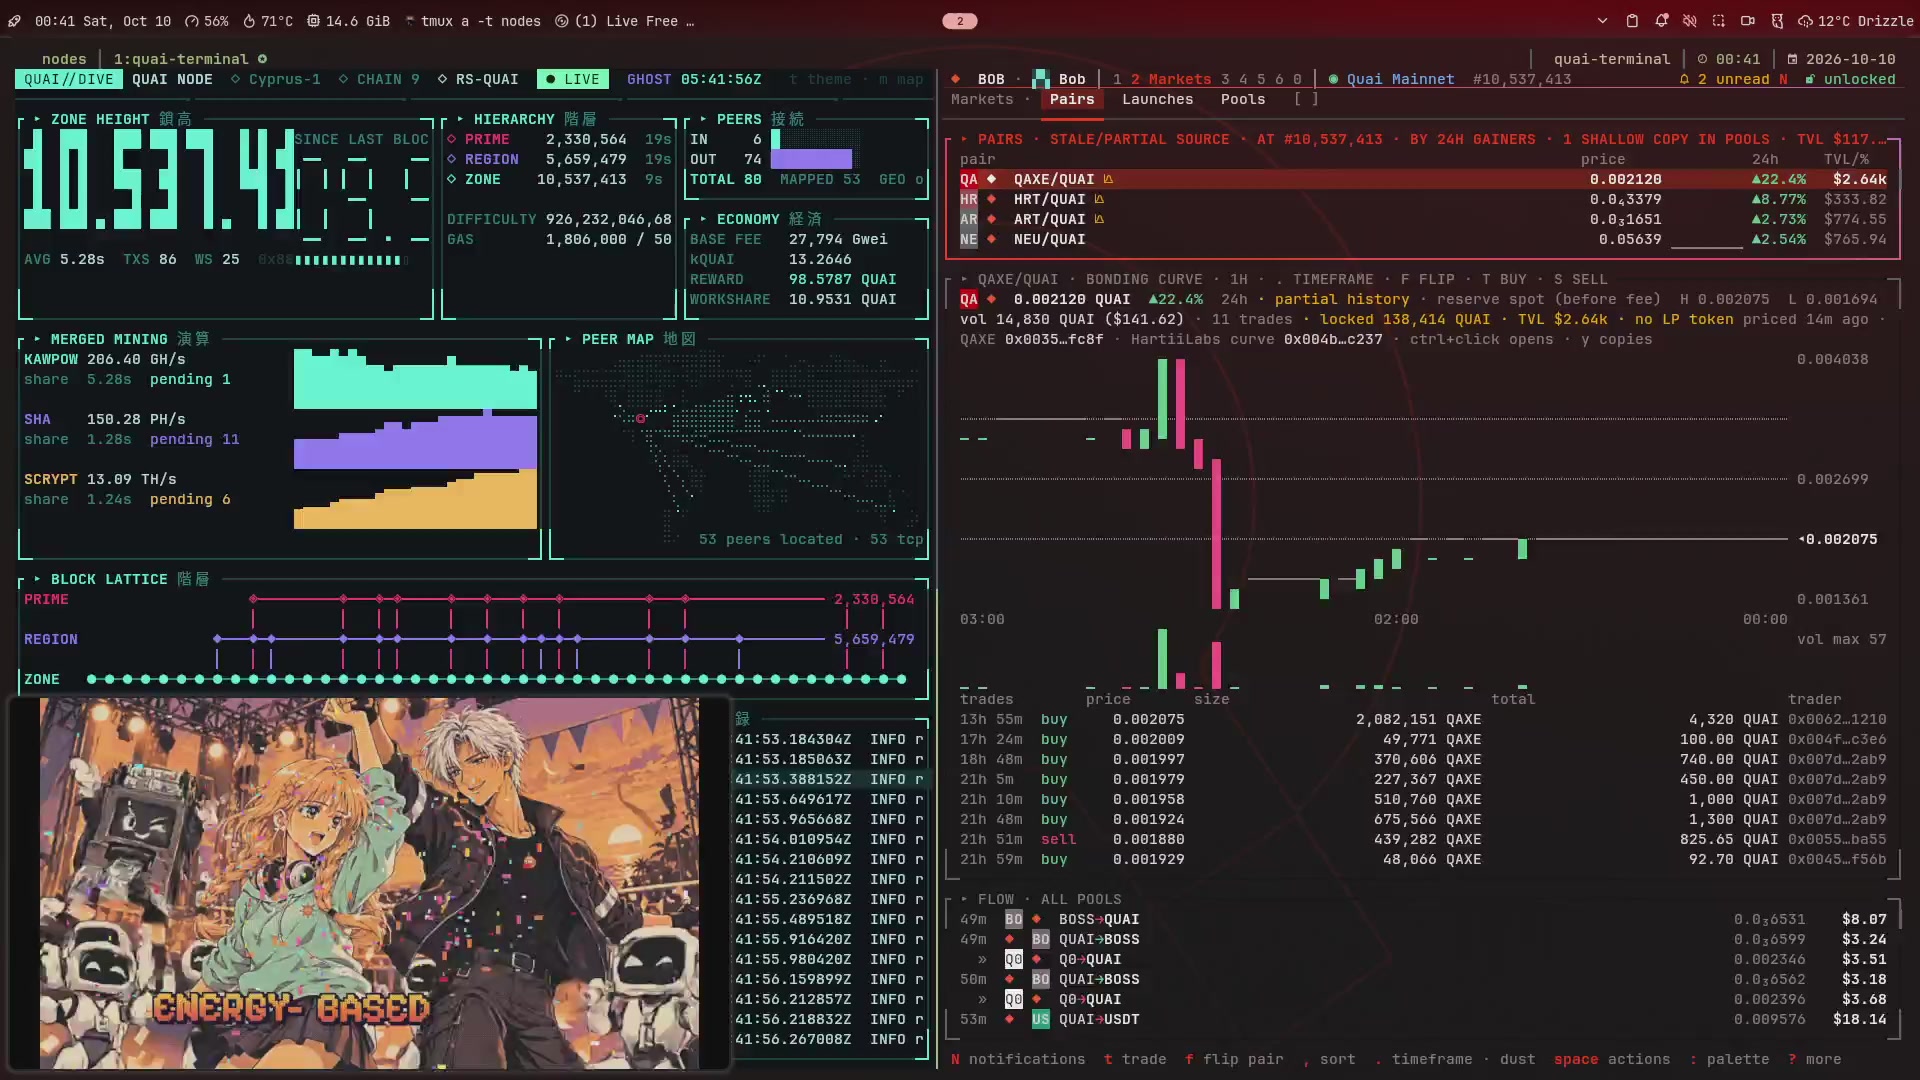Toggle f flip pair in the footer
The width and height of the screenshot is (1920, 1080).
[x=1234, y=1059]
